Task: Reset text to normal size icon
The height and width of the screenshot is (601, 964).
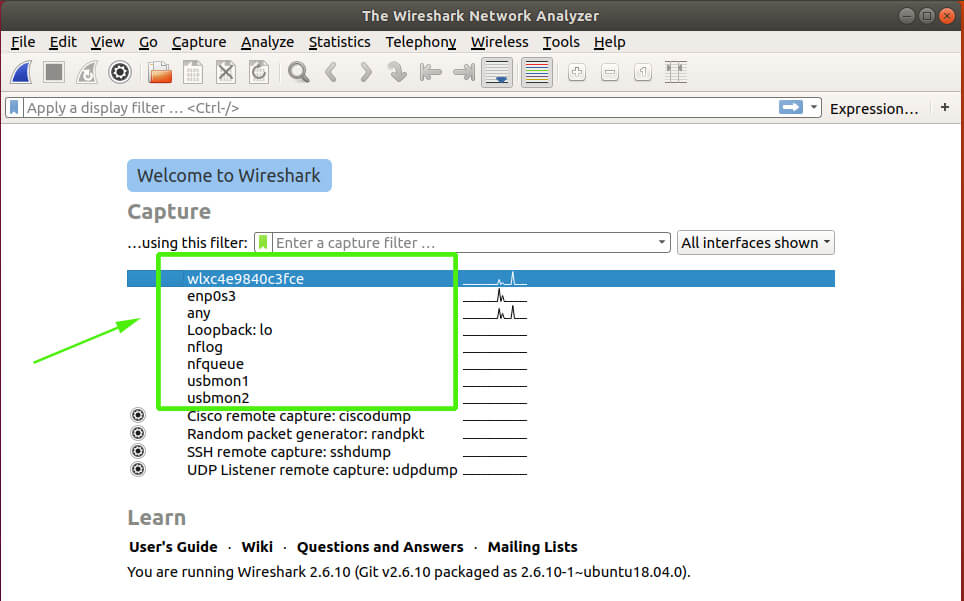Action: click(642, 73)
